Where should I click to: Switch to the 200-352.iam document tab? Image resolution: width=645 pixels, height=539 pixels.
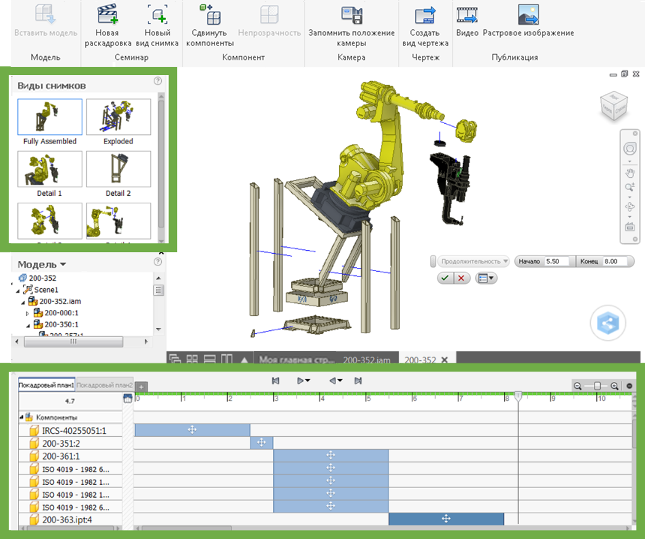[x=367, y=360]
